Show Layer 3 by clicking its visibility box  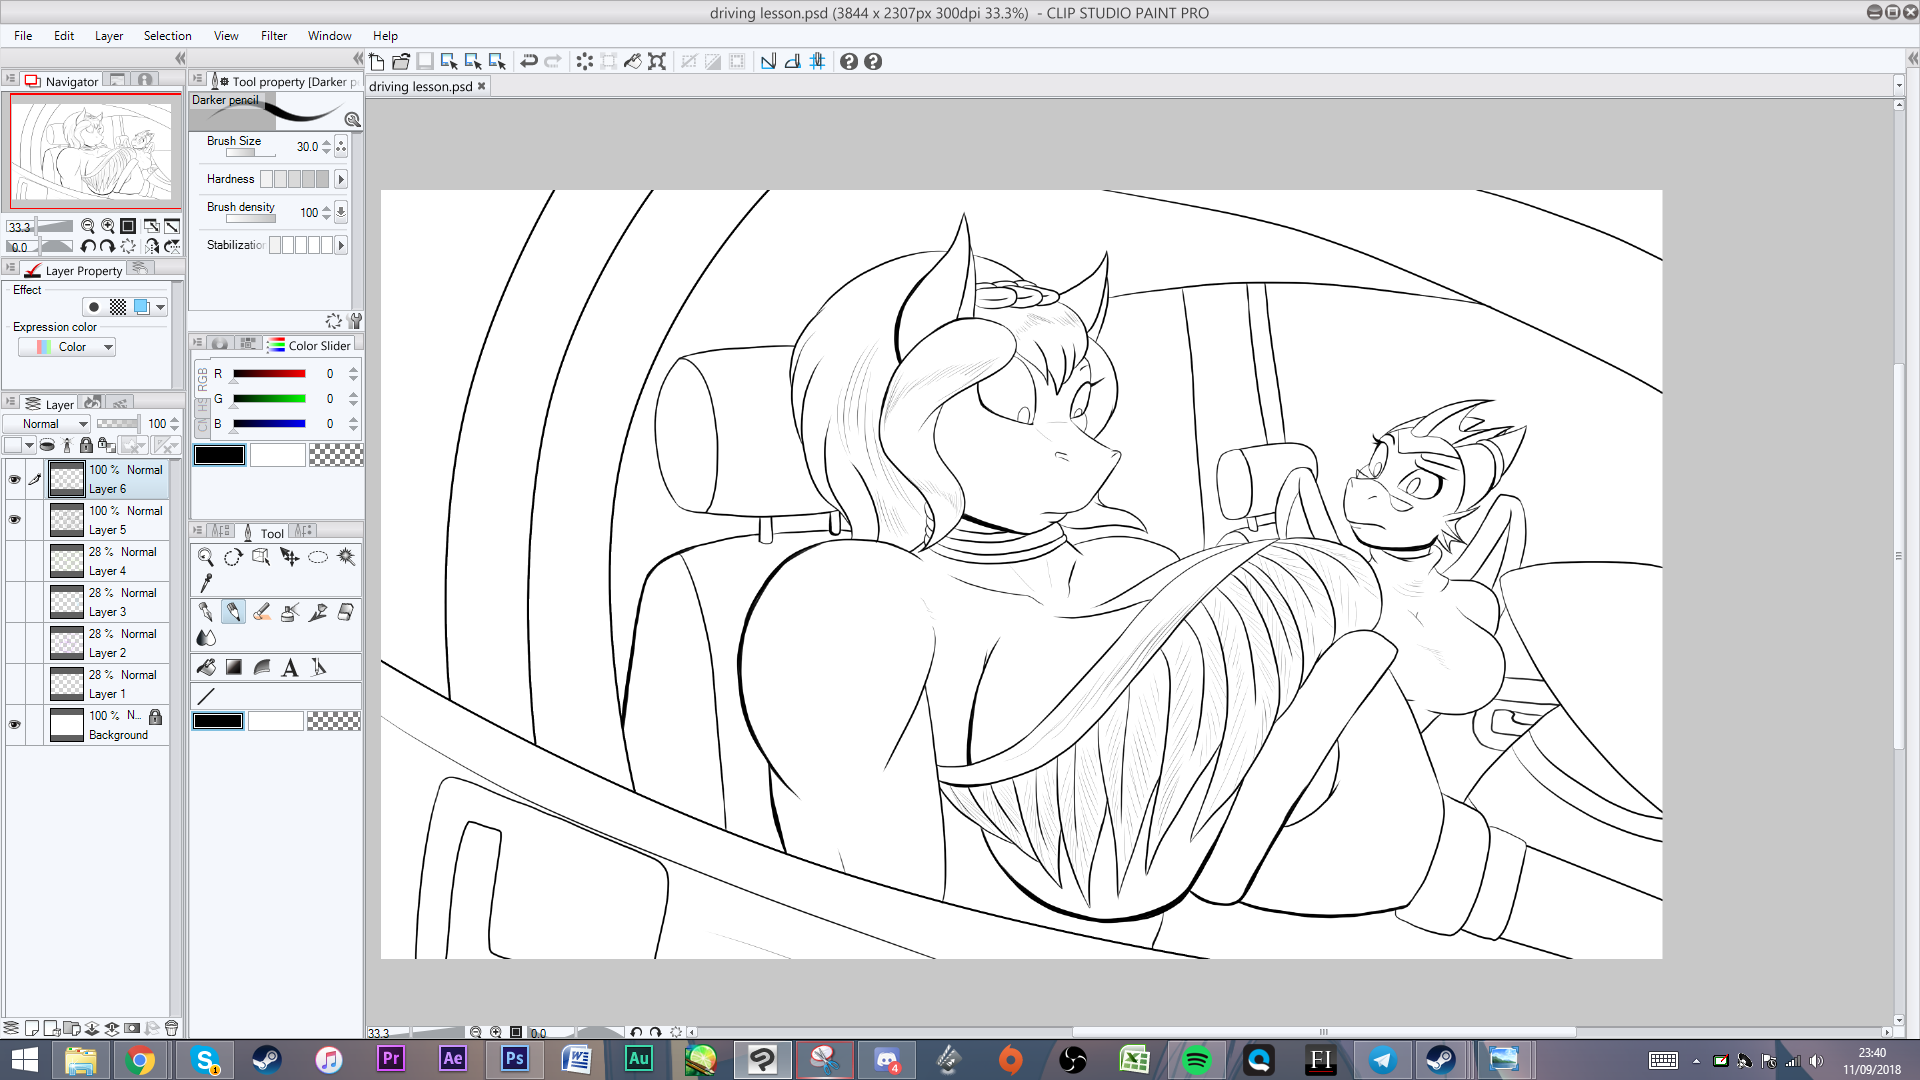pyautogui.click(x=14, y=602)
